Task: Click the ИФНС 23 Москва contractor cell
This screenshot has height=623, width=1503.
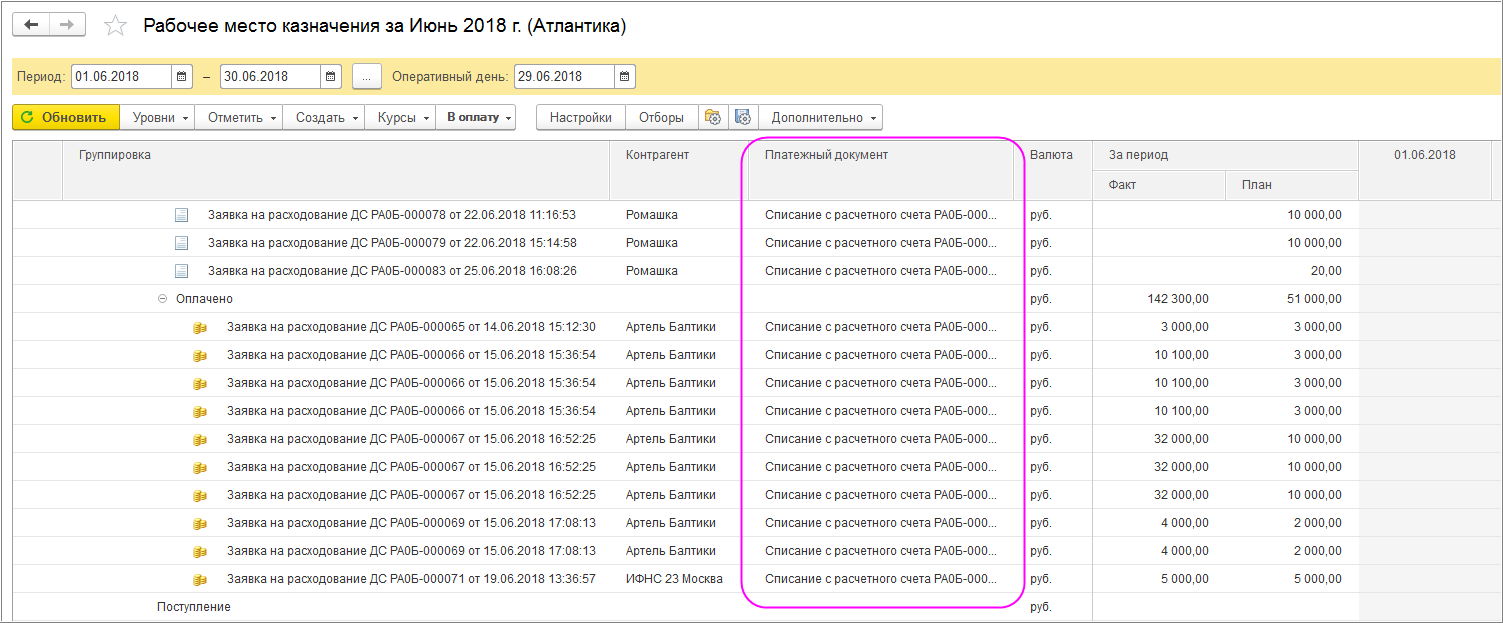Action: coord(673,579)
